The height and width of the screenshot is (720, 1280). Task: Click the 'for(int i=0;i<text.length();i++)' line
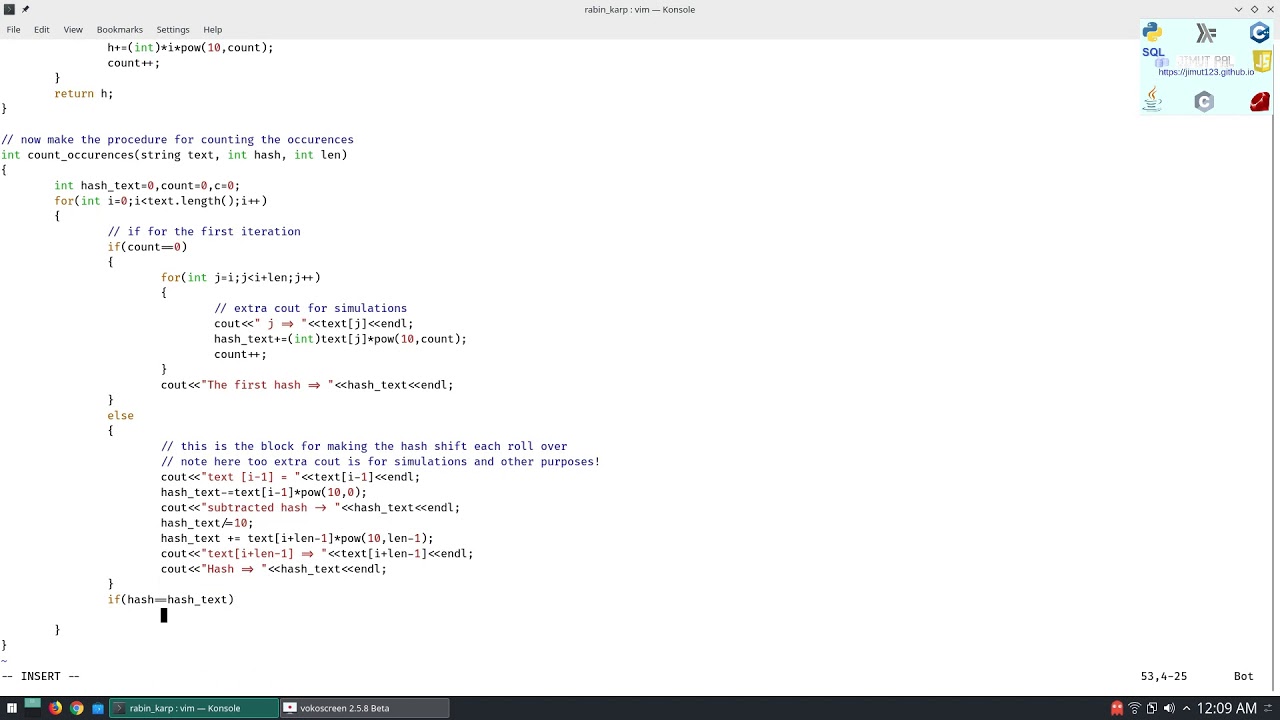(x=161, y=201)
